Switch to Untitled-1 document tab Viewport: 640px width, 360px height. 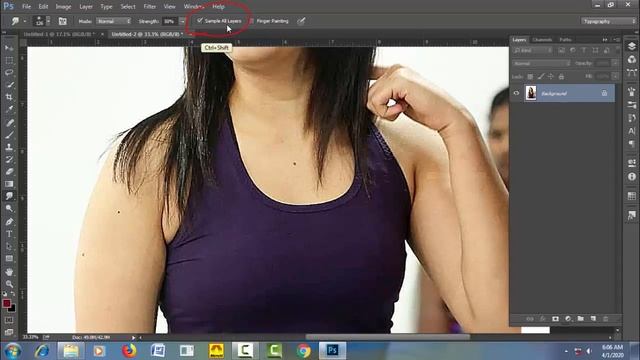coord(59,34)
